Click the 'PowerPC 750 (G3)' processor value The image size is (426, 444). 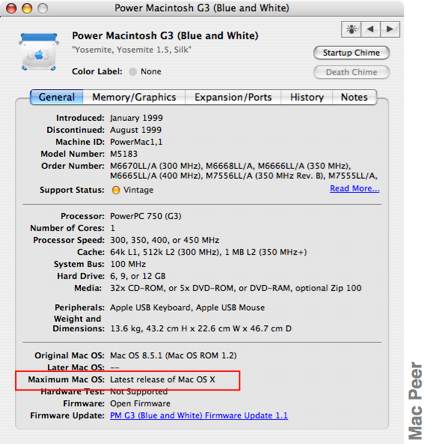click(146, 216)
